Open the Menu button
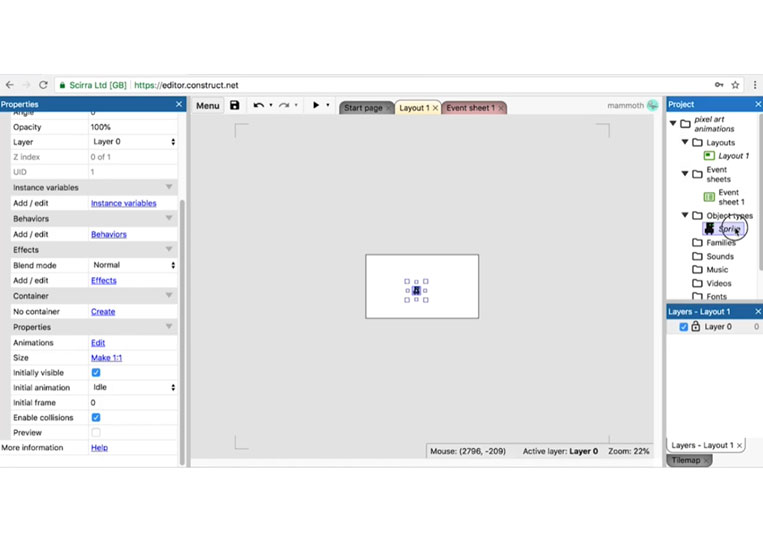The width and height of the screenshot is (763, 541). 208,106
